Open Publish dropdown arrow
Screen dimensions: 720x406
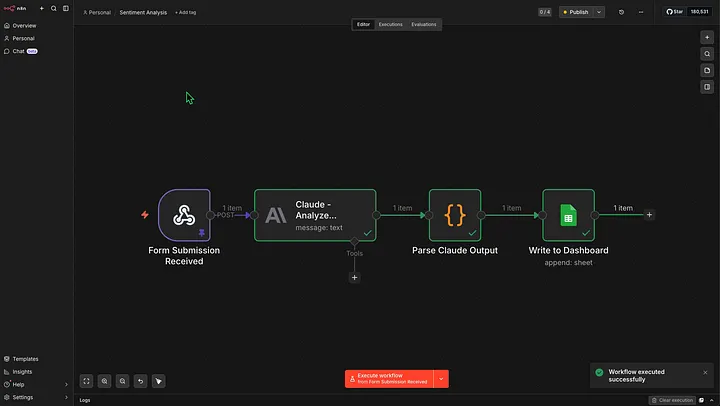(x=599, y=12)
